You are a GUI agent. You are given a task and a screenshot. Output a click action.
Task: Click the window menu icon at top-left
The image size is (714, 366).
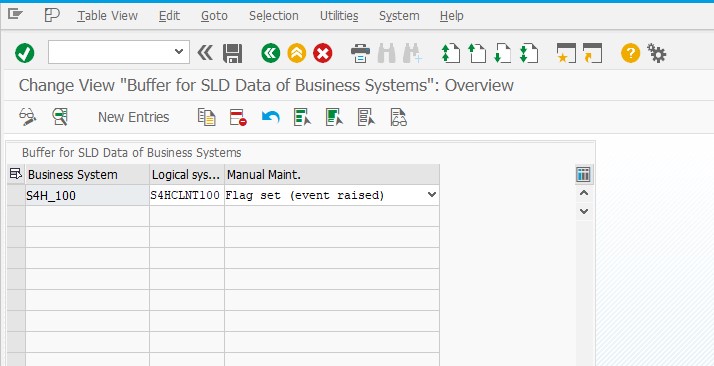15,15
